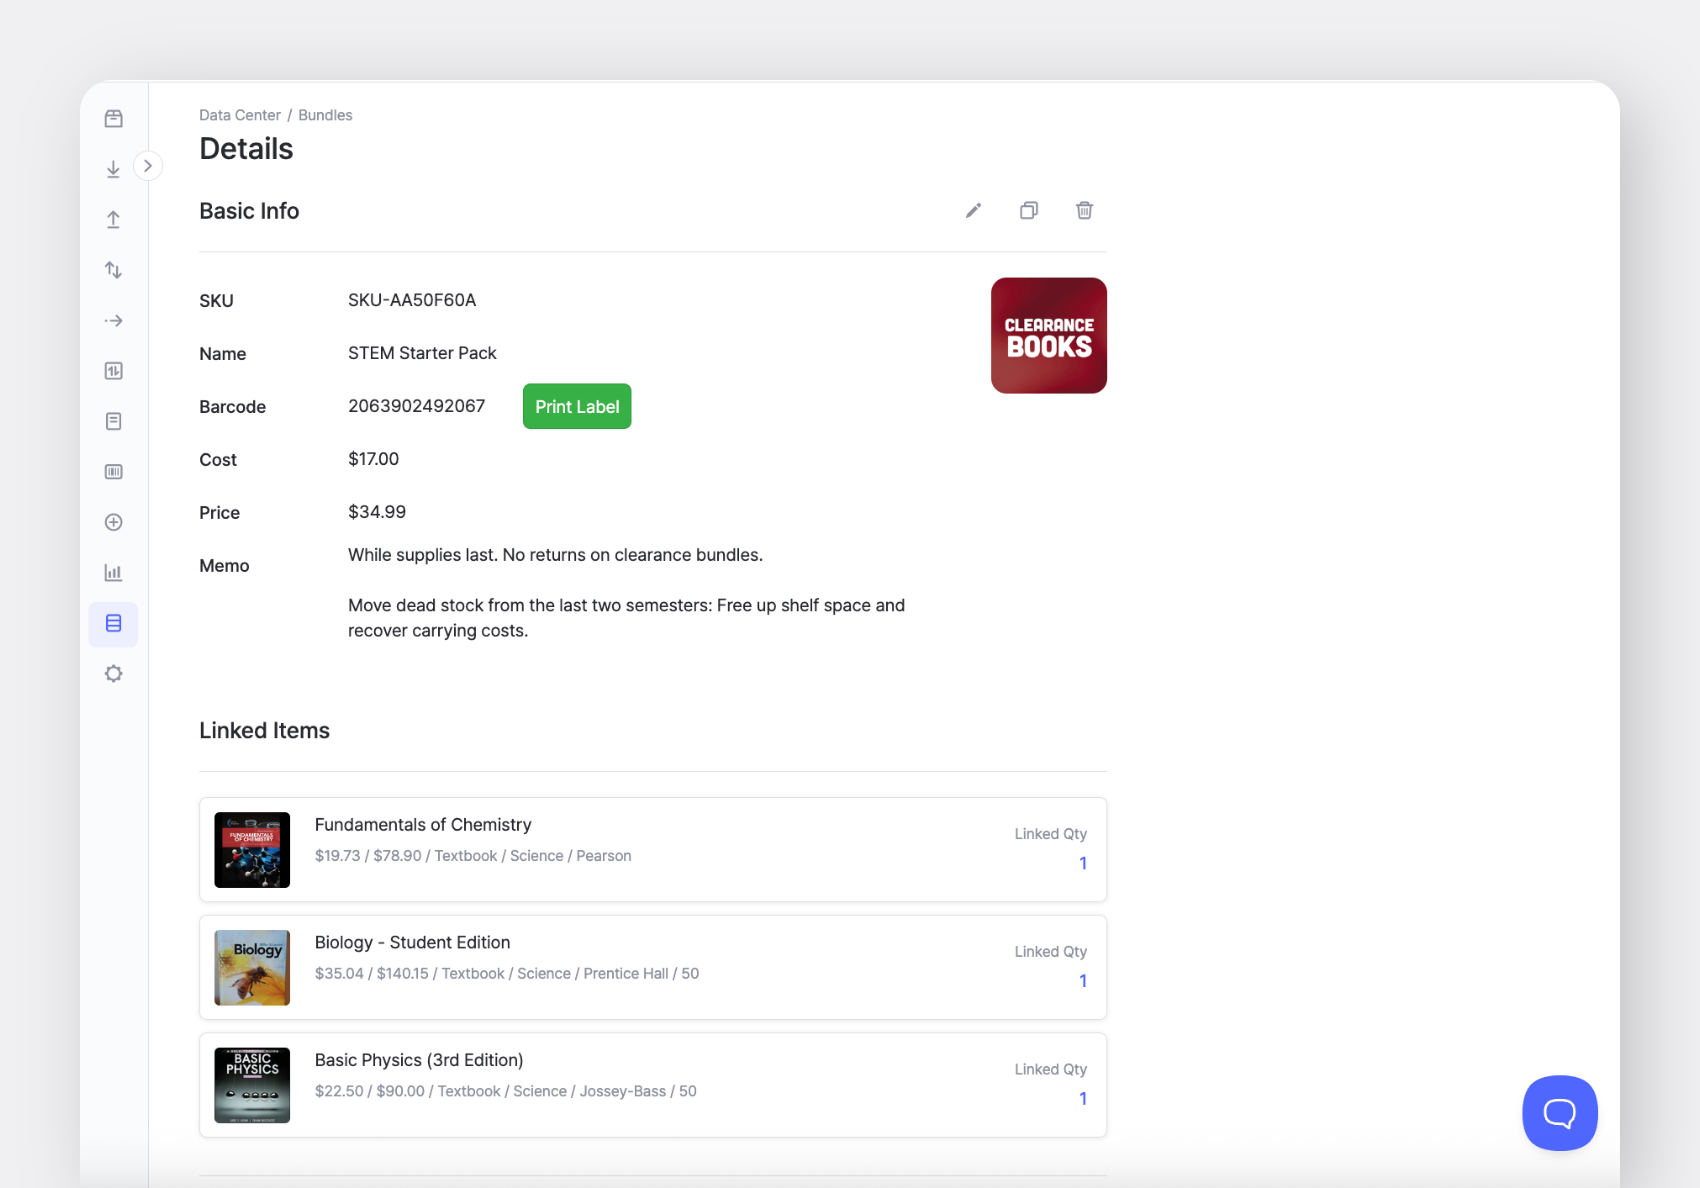Select the outbound upload icon on sidebar

pos(113,219)
